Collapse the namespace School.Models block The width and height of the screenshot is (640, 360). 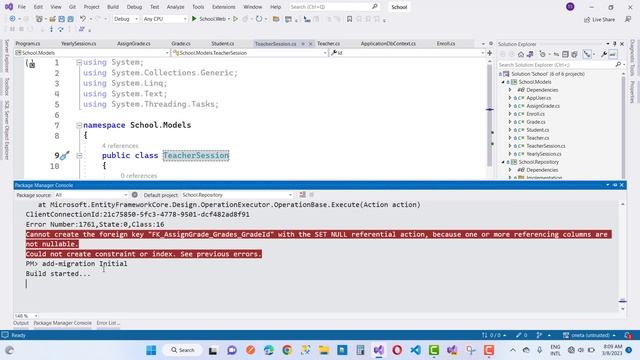tap(79, 125)
